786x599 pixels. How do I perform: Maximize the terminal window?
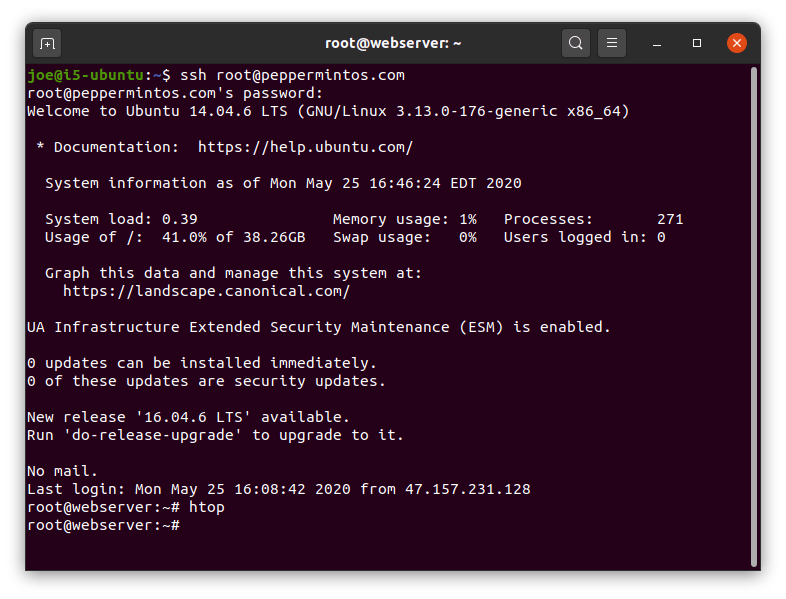click(697, 43)
